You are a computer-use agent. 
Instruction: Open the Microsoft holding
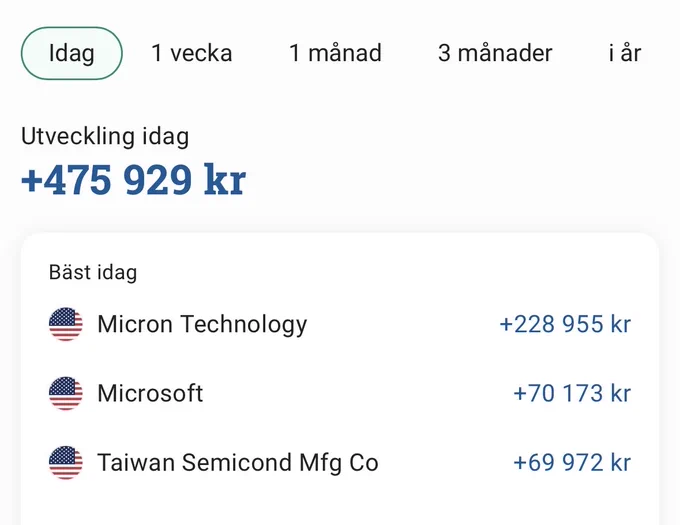tap(150, 393)
